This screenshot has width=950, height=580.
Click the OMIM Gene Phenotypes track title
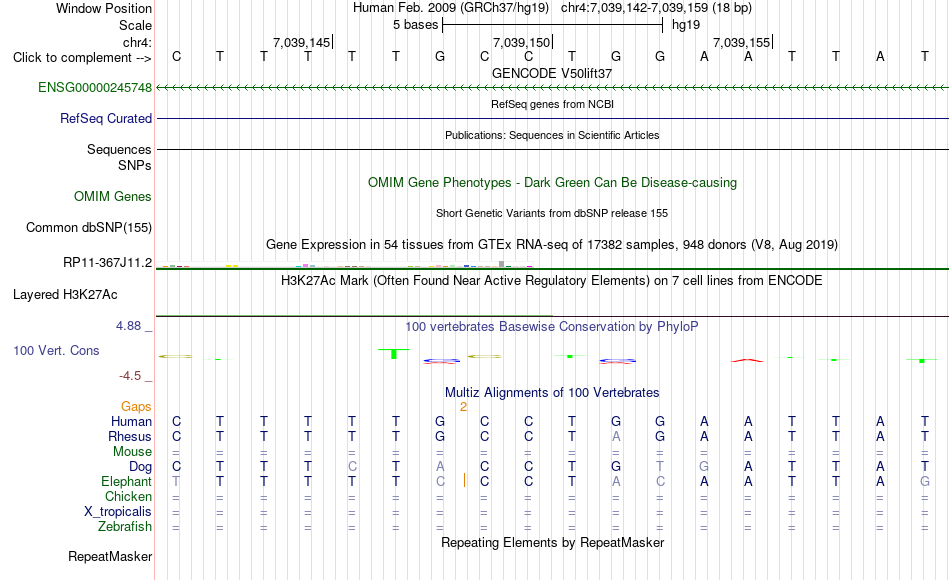click(x=552, y=182)
